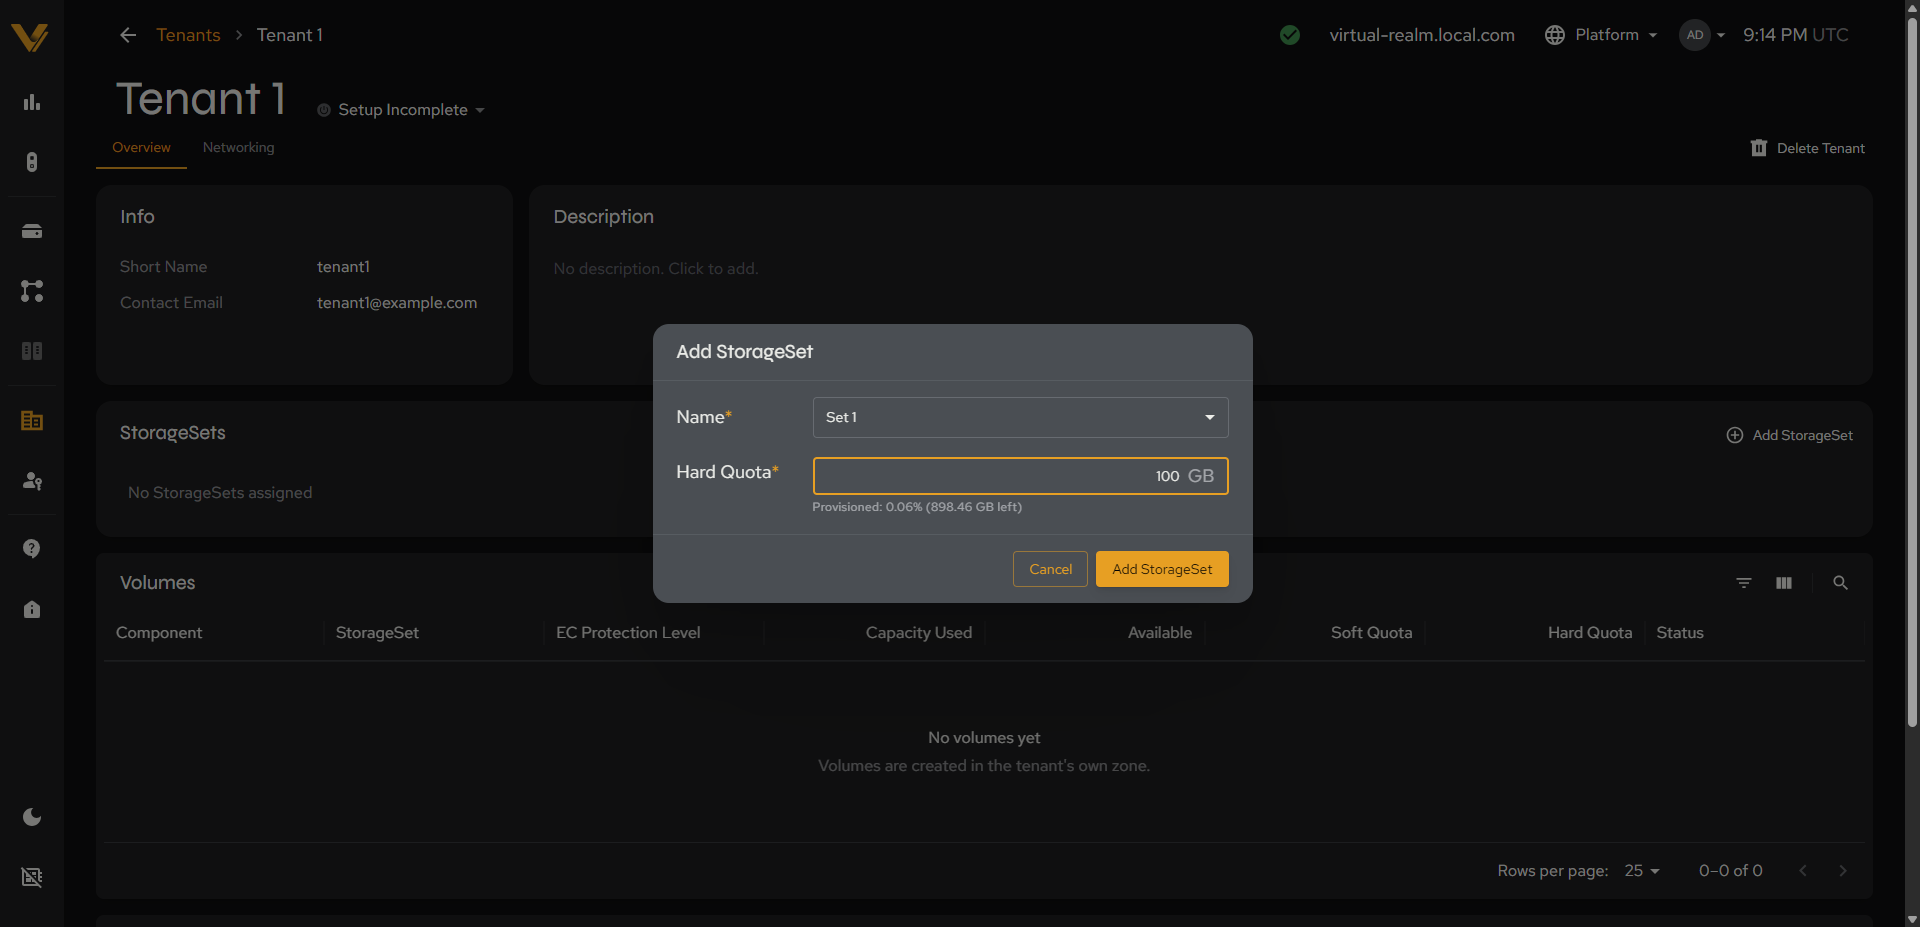Open the user management sidebar icon
This screenshot has width=1920, height=927.
click(x=32, y=481)
